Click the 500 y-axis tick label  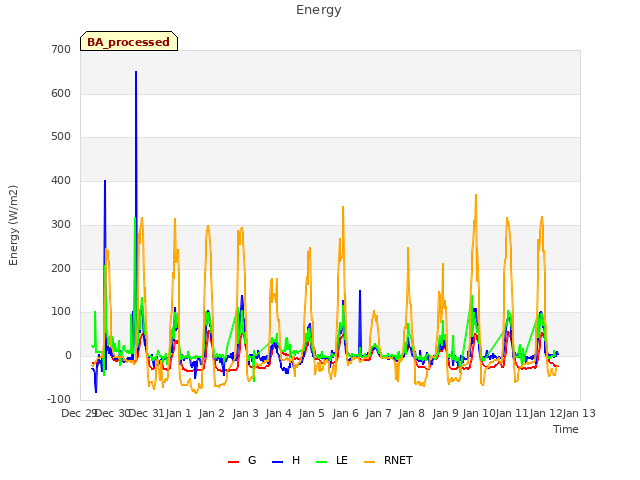(x=61, y=137)
